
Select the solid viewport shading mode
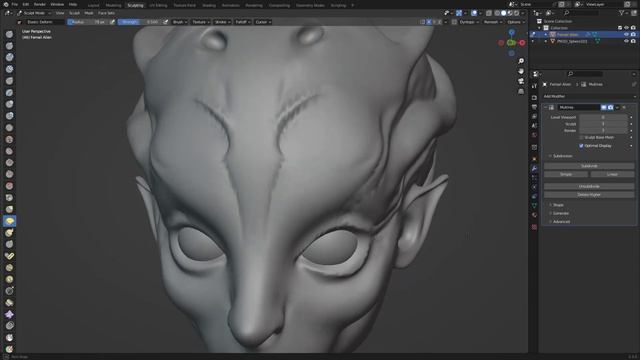pyautogui.click(x=503, y=13)
